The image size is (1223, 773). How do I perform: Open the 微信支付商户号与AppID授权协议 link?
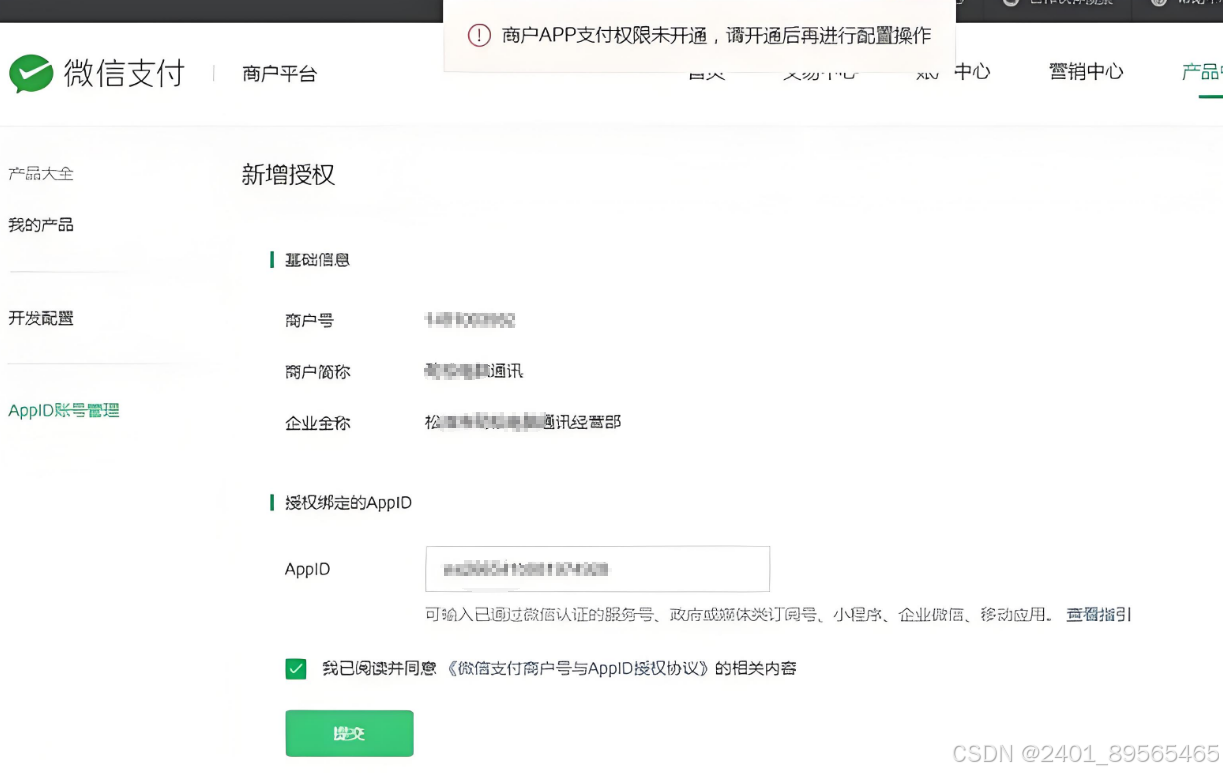click(x=576, y=668)
